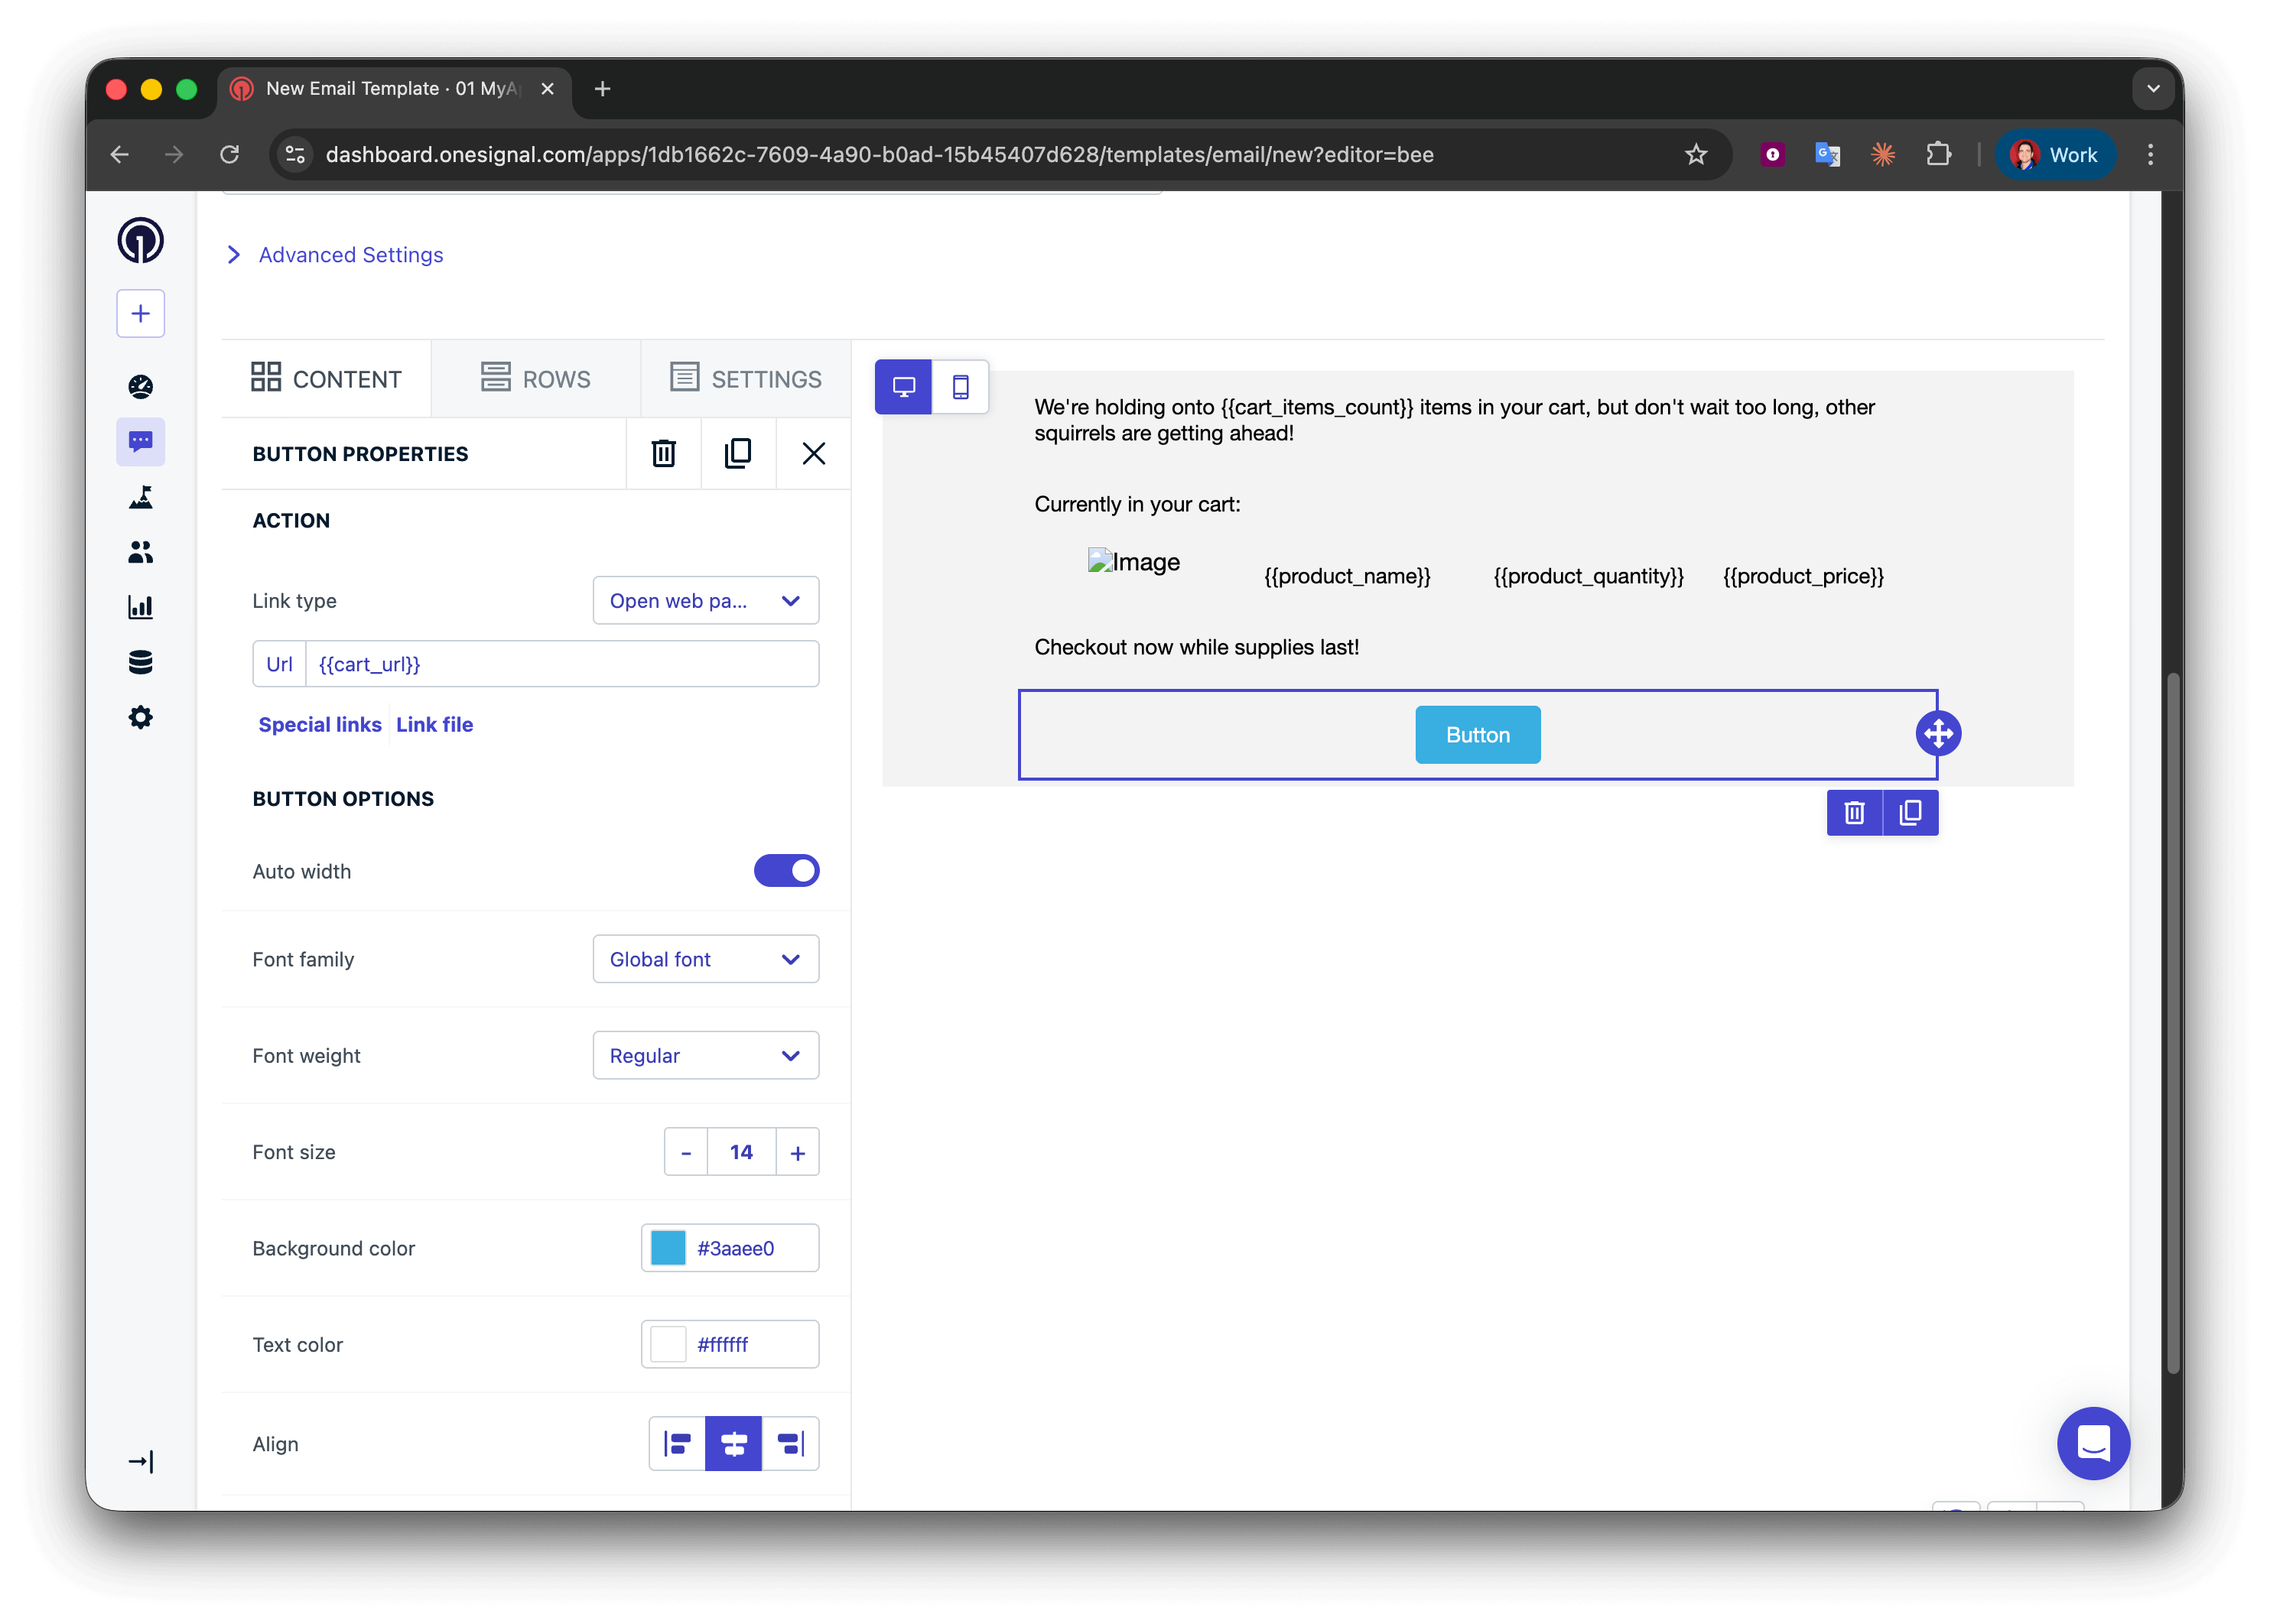Click the drag handle on button block
The width and height of the screenshot is (2270, 1624).
pyautogui.click(x=1937, y=733)
